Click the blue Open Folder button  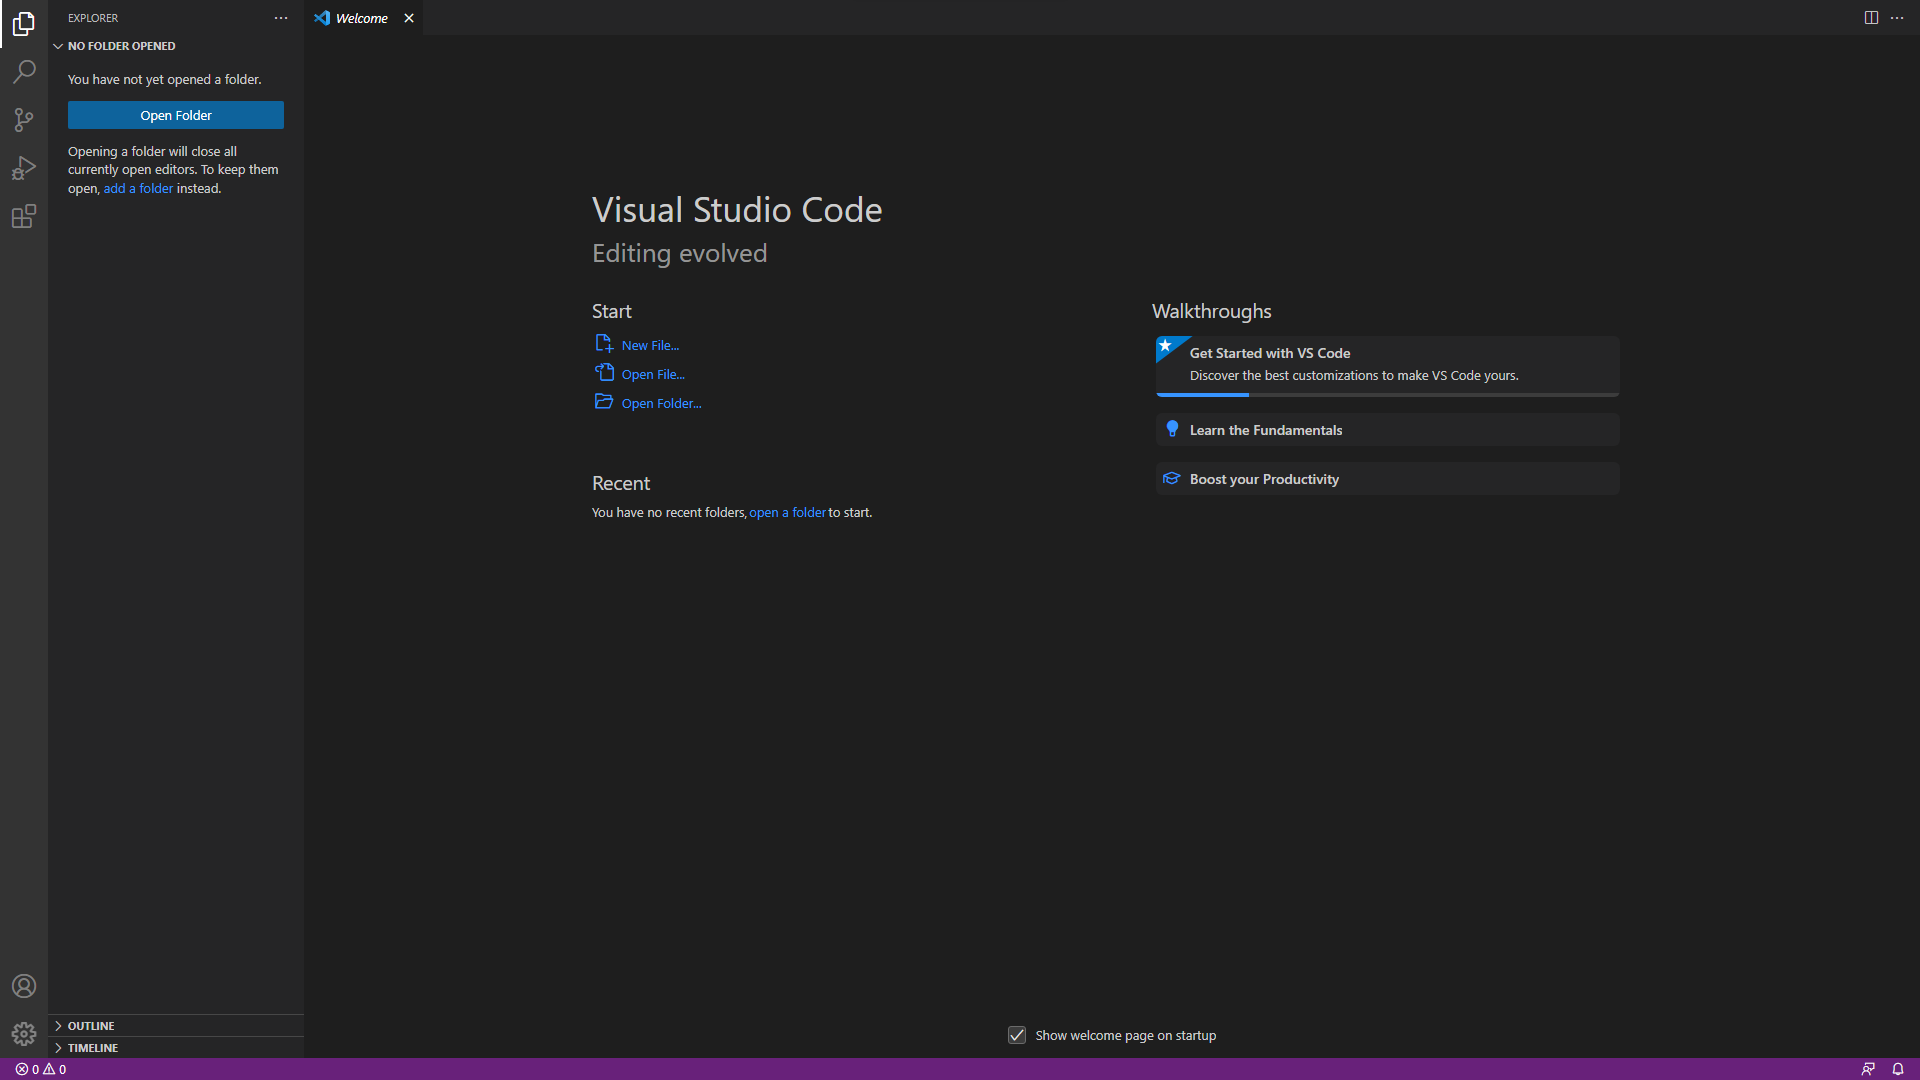(176, 115)
